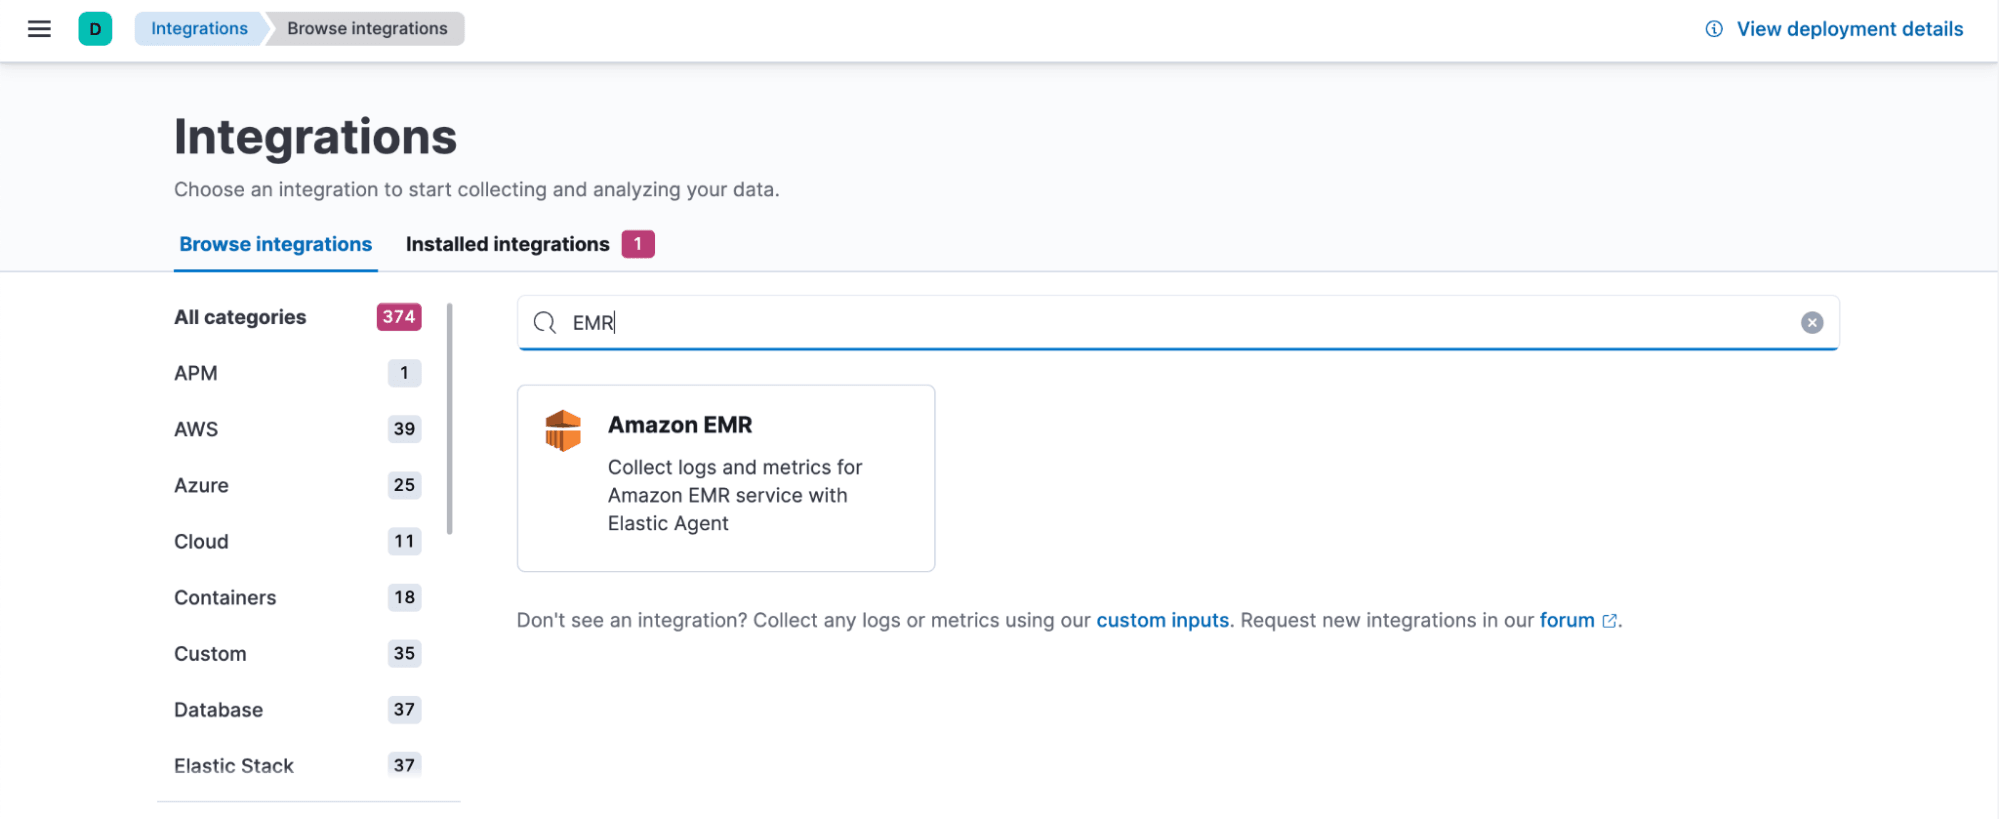Click the deployment details info icon

click(x=1714, y=29)
